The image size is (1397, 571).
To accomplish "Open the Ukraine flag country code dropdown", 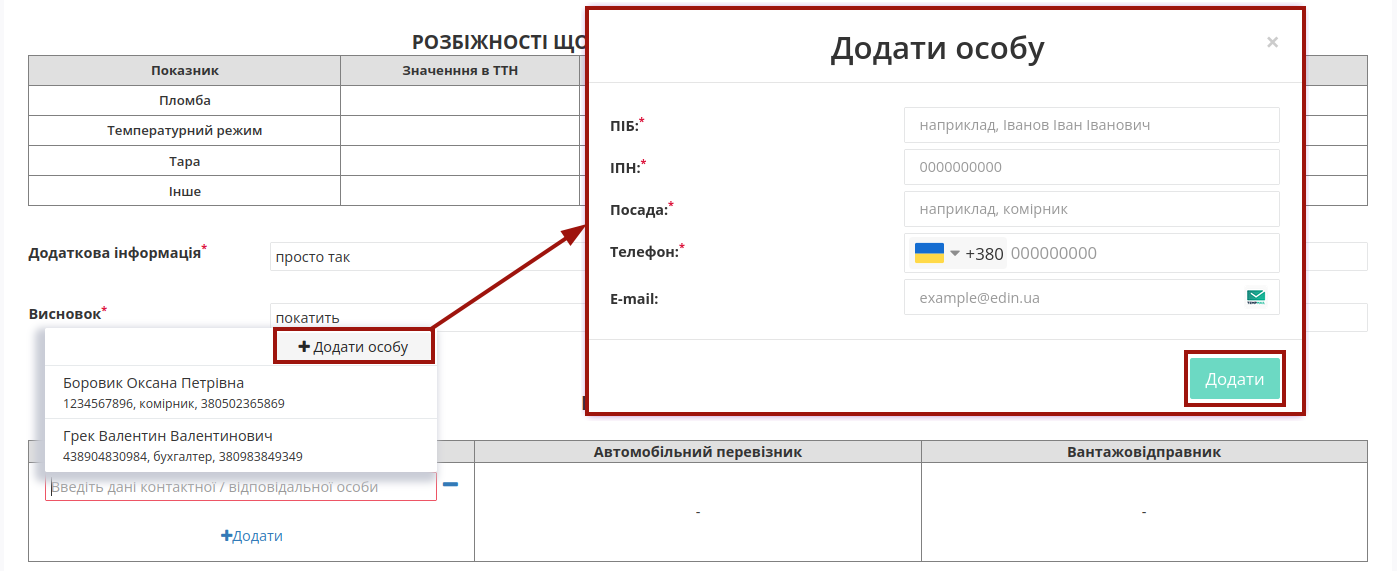I will tap(937, 253).
